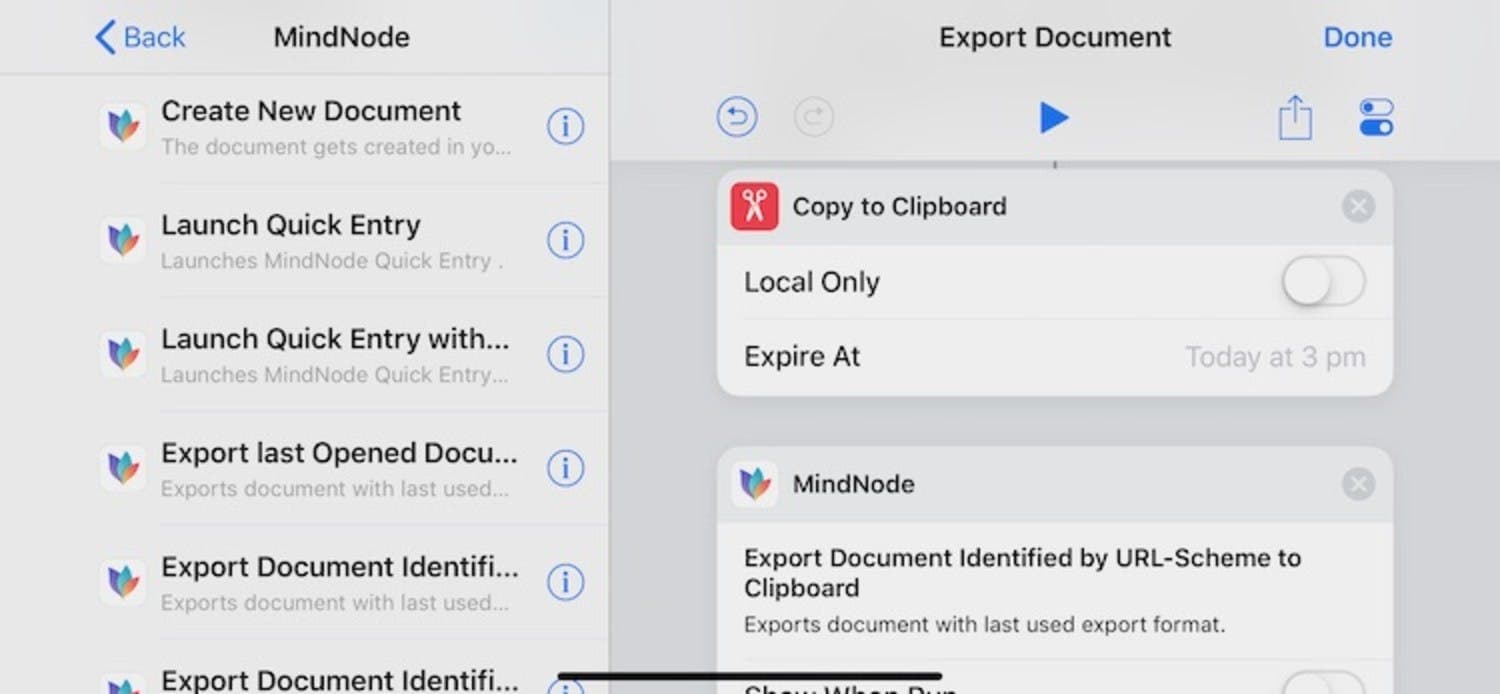
Task: Select Export last Opened Document action
Action: (x=338, y=468)
